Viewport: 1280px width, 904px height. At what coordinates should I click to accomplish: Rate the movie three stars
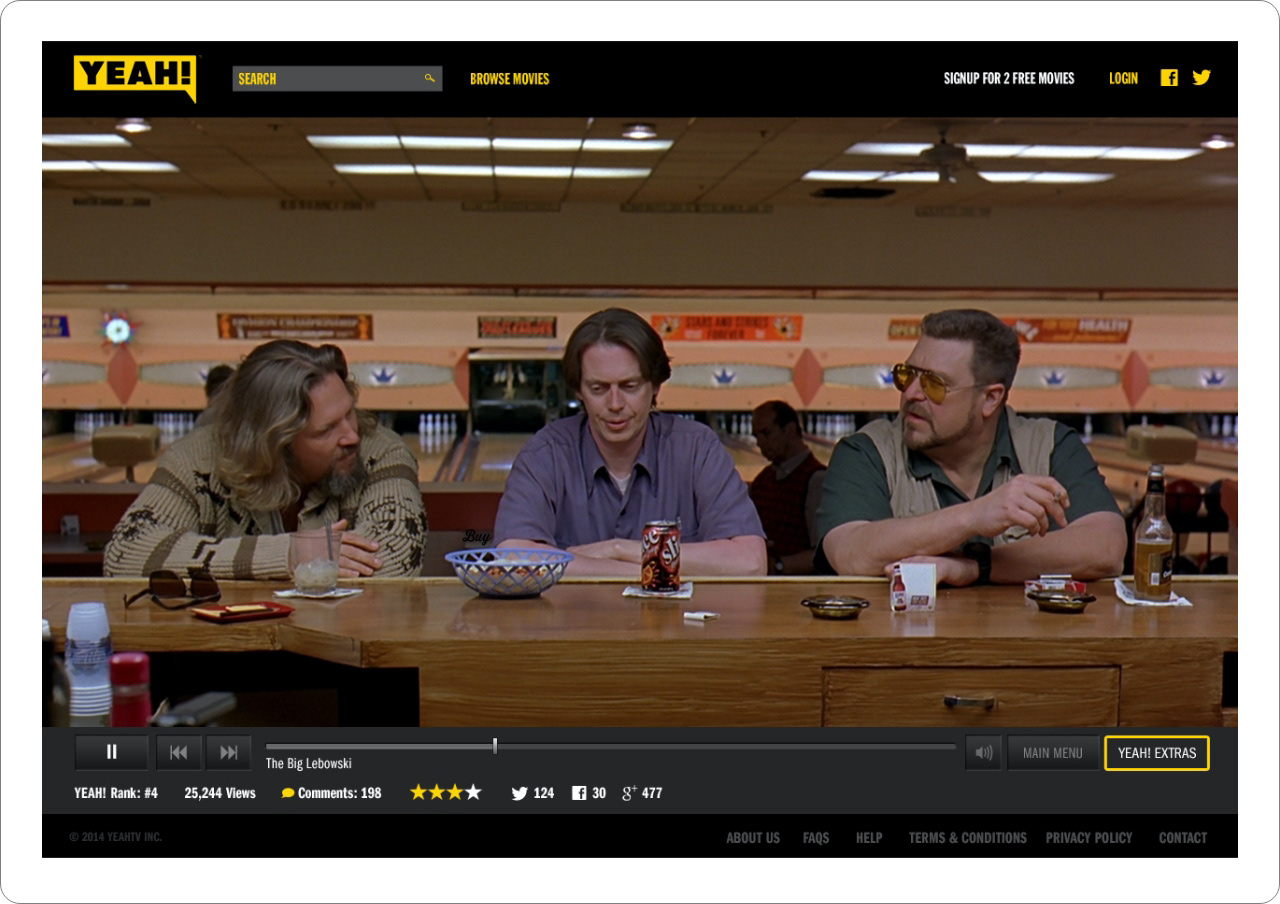tap(455, 792)
